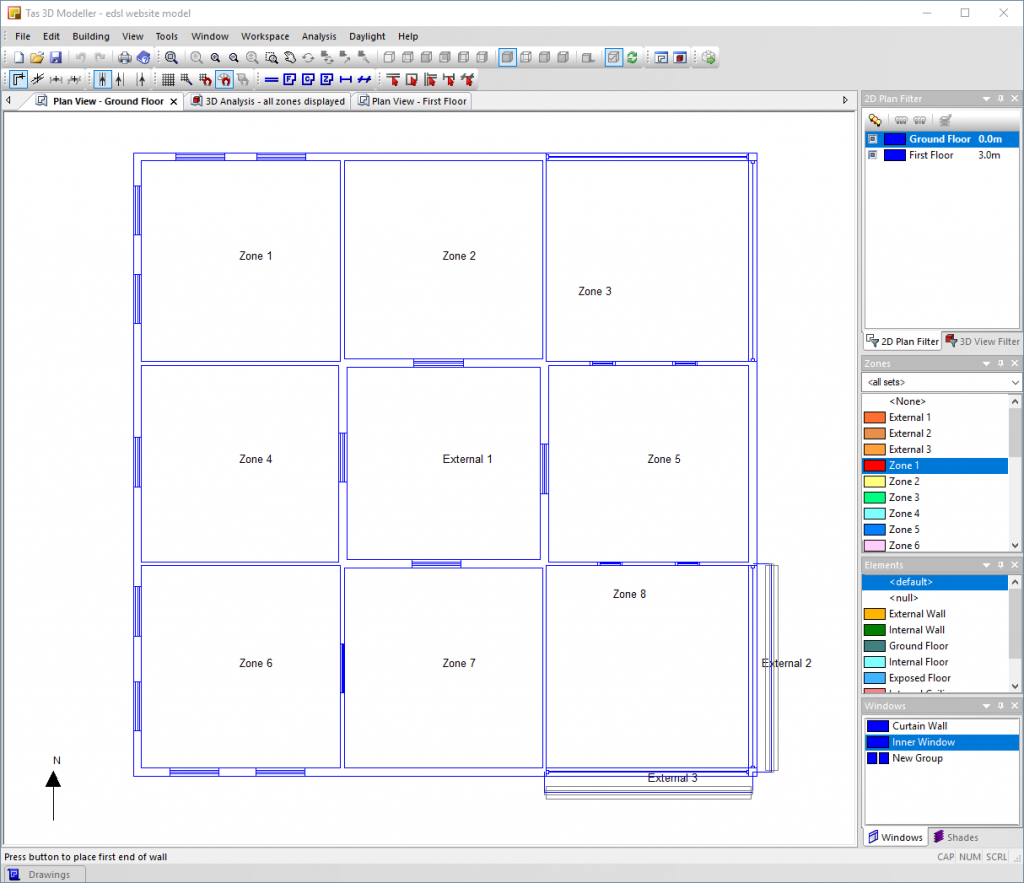The image size is (1024, 883).
Task: Open the Daylight menu
Action: coord(367,36)
